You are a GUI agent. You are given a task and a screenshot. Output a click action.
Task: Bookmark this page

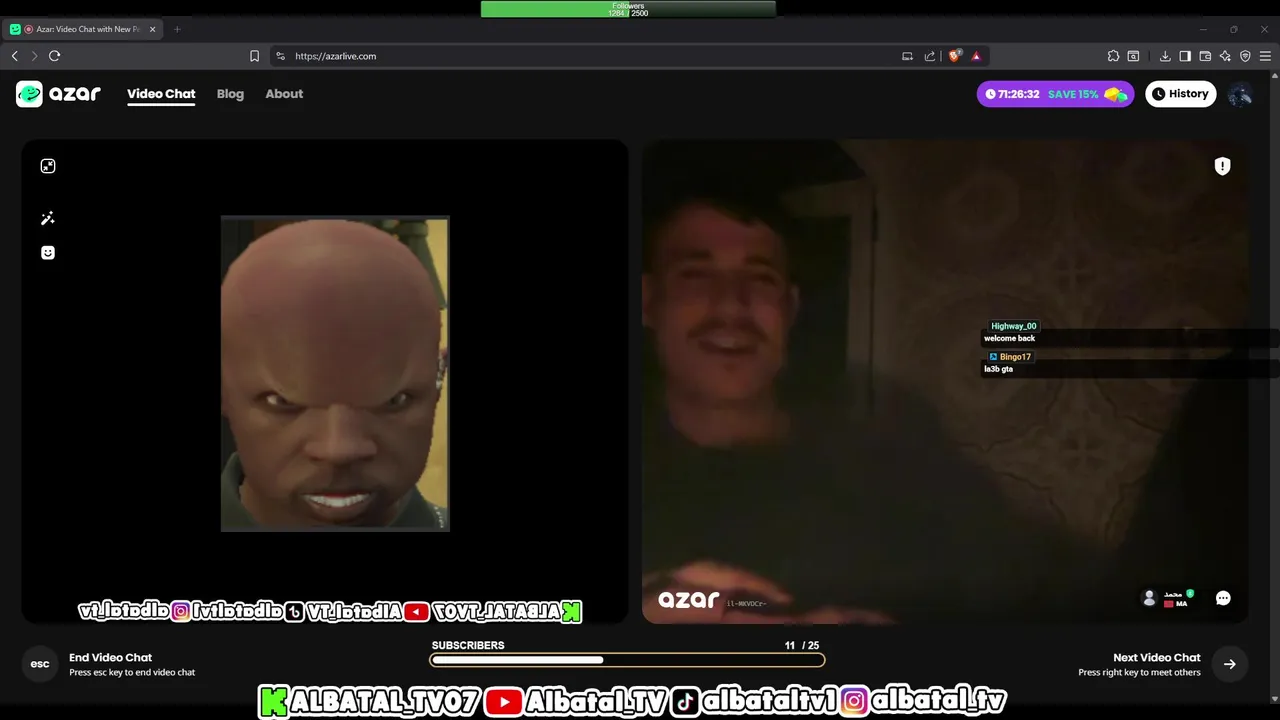[x=254, y=56]
